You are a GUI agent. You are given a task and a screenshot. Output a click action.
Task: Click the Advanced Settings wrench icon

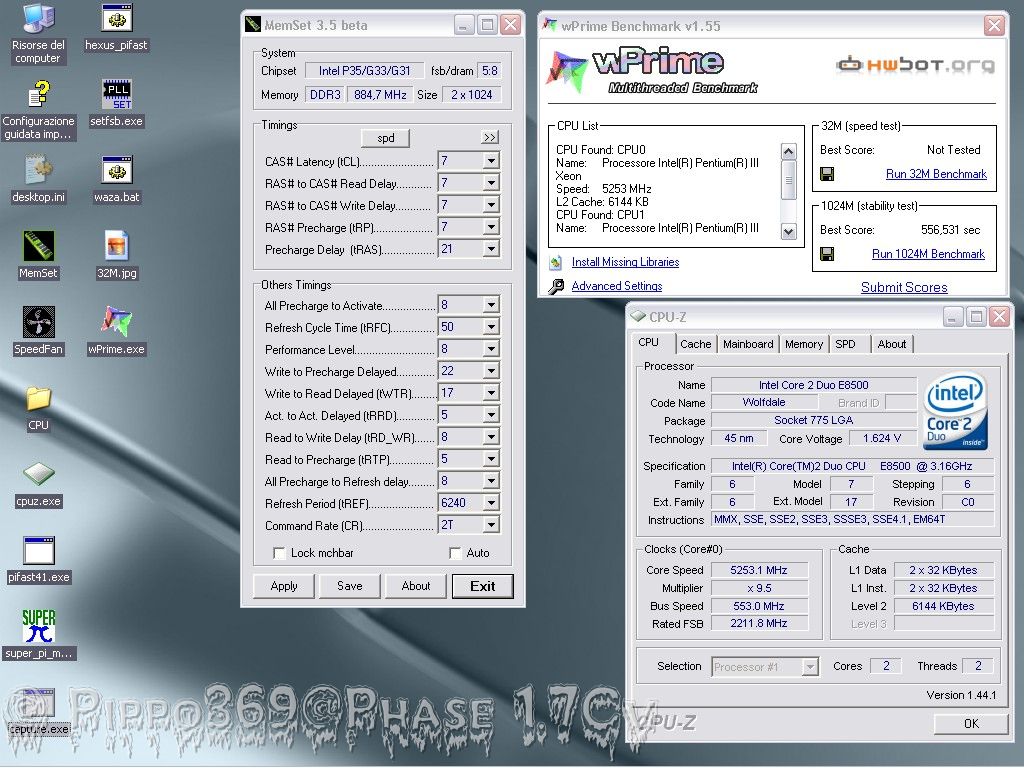(556, 286)
